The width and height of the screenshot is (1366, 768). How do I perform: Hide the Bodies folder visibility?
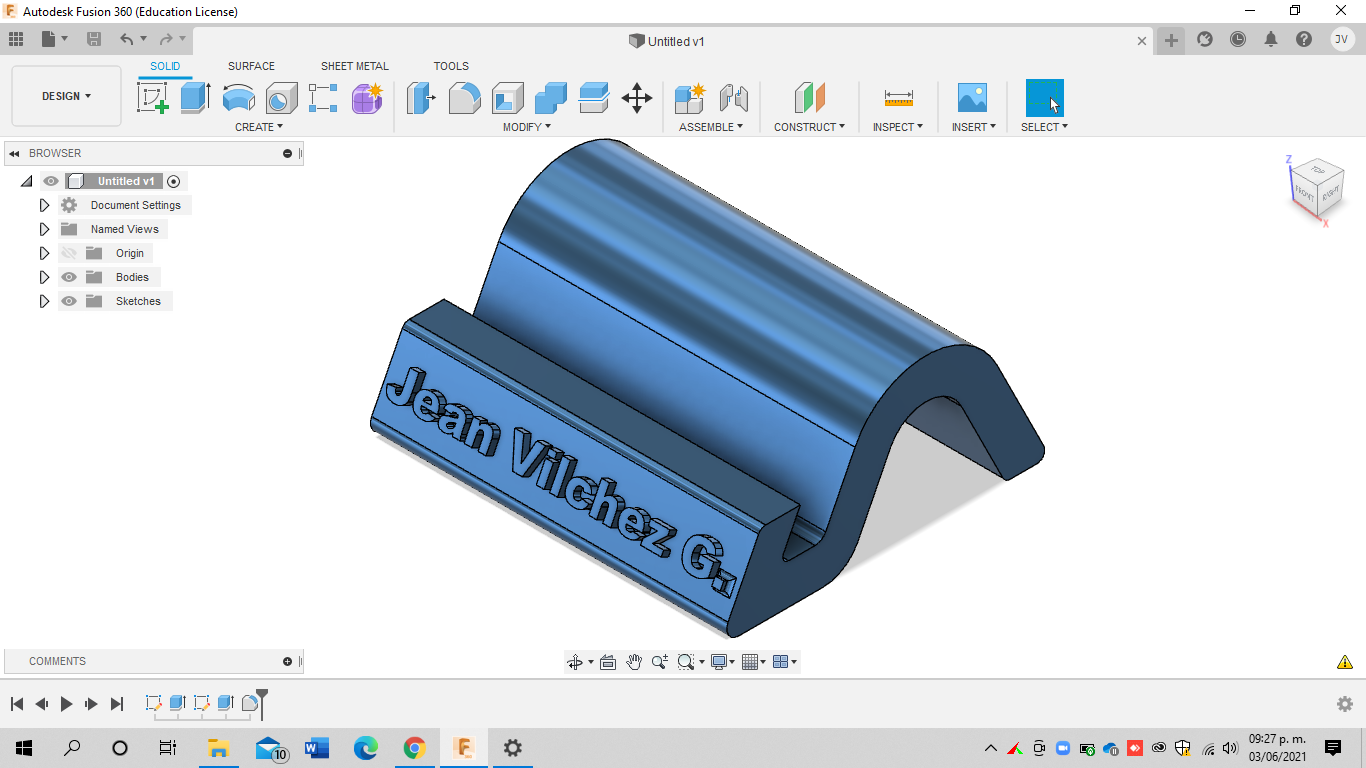pyautogui.click(x=68, y=277)
